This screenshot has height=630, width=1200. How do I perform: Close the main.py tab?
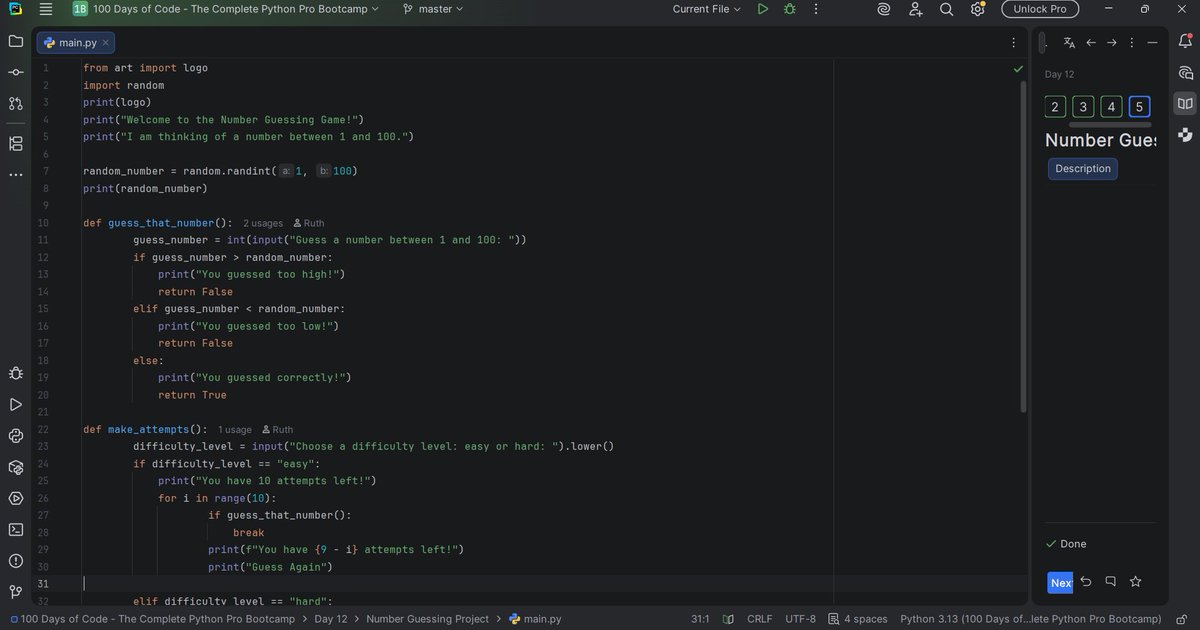coord(106,43)
